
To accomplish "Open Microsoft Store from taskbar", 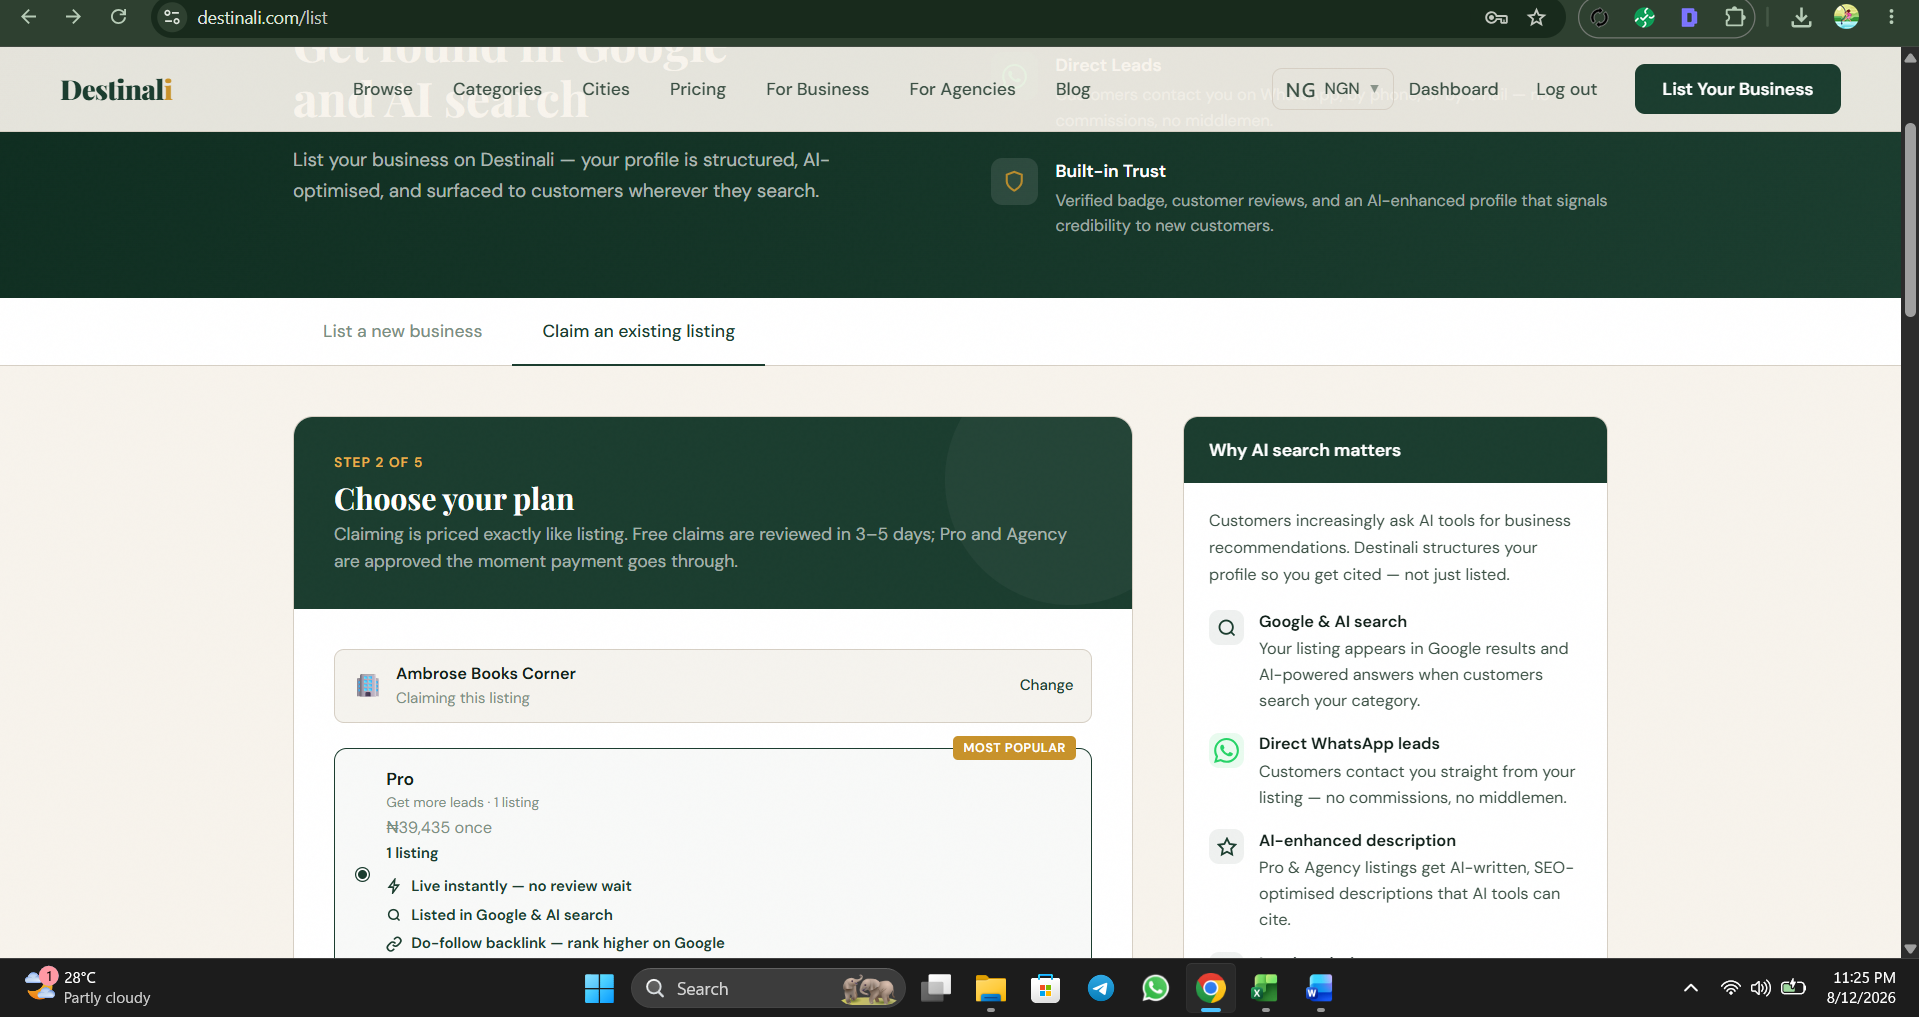I will coord(1045,988).
